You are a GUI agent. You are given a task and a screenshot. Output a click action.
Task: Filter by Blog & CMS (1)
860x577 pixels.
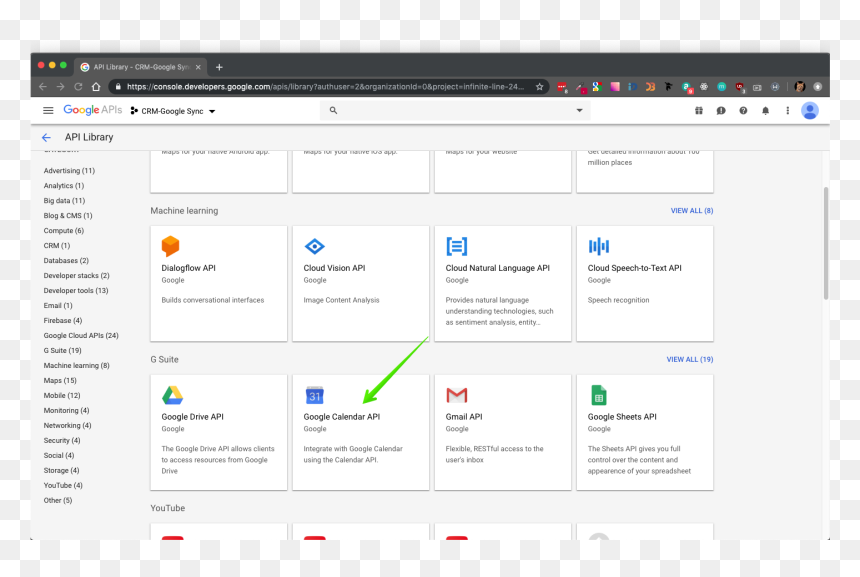pyautogui.click(x=68, y=216)
